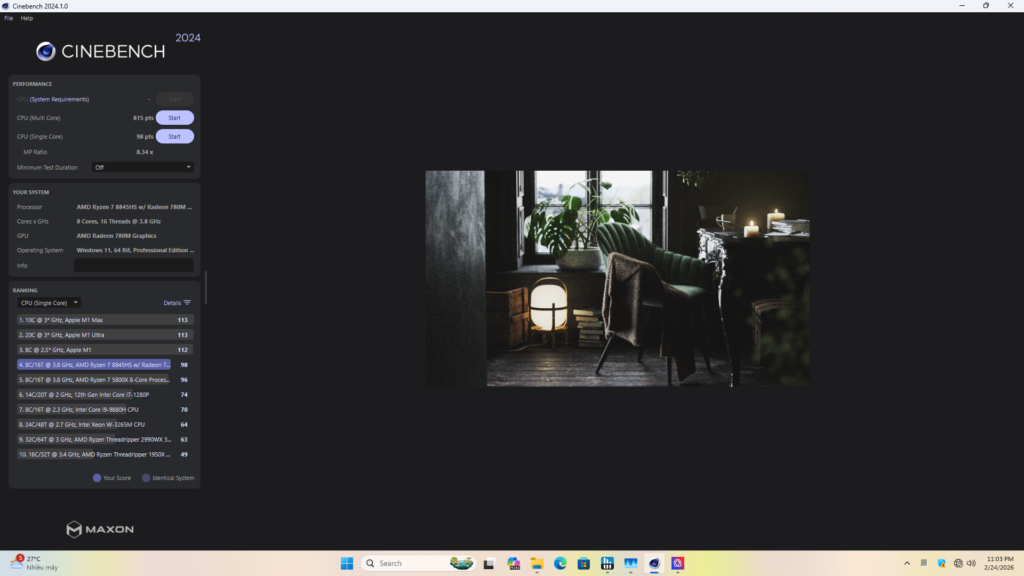Open the Microsoft Store taskbar icon
1024x576 pixels.
coord(584,563)
